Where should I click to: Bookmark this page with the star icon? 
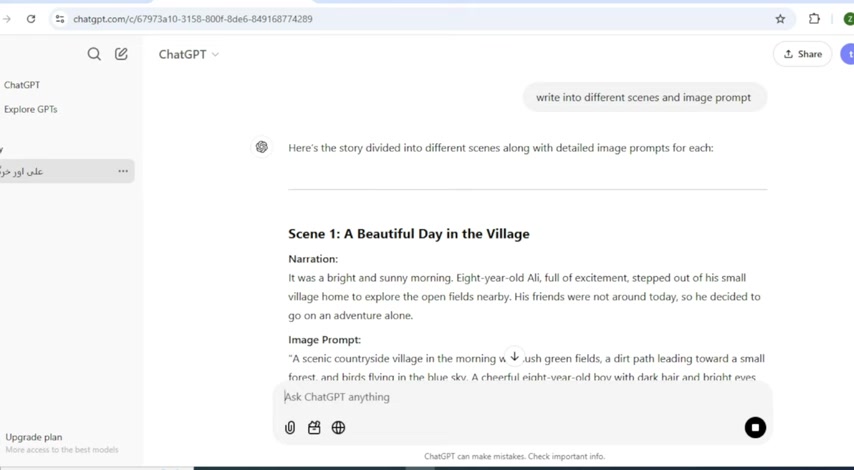point(780,19)
